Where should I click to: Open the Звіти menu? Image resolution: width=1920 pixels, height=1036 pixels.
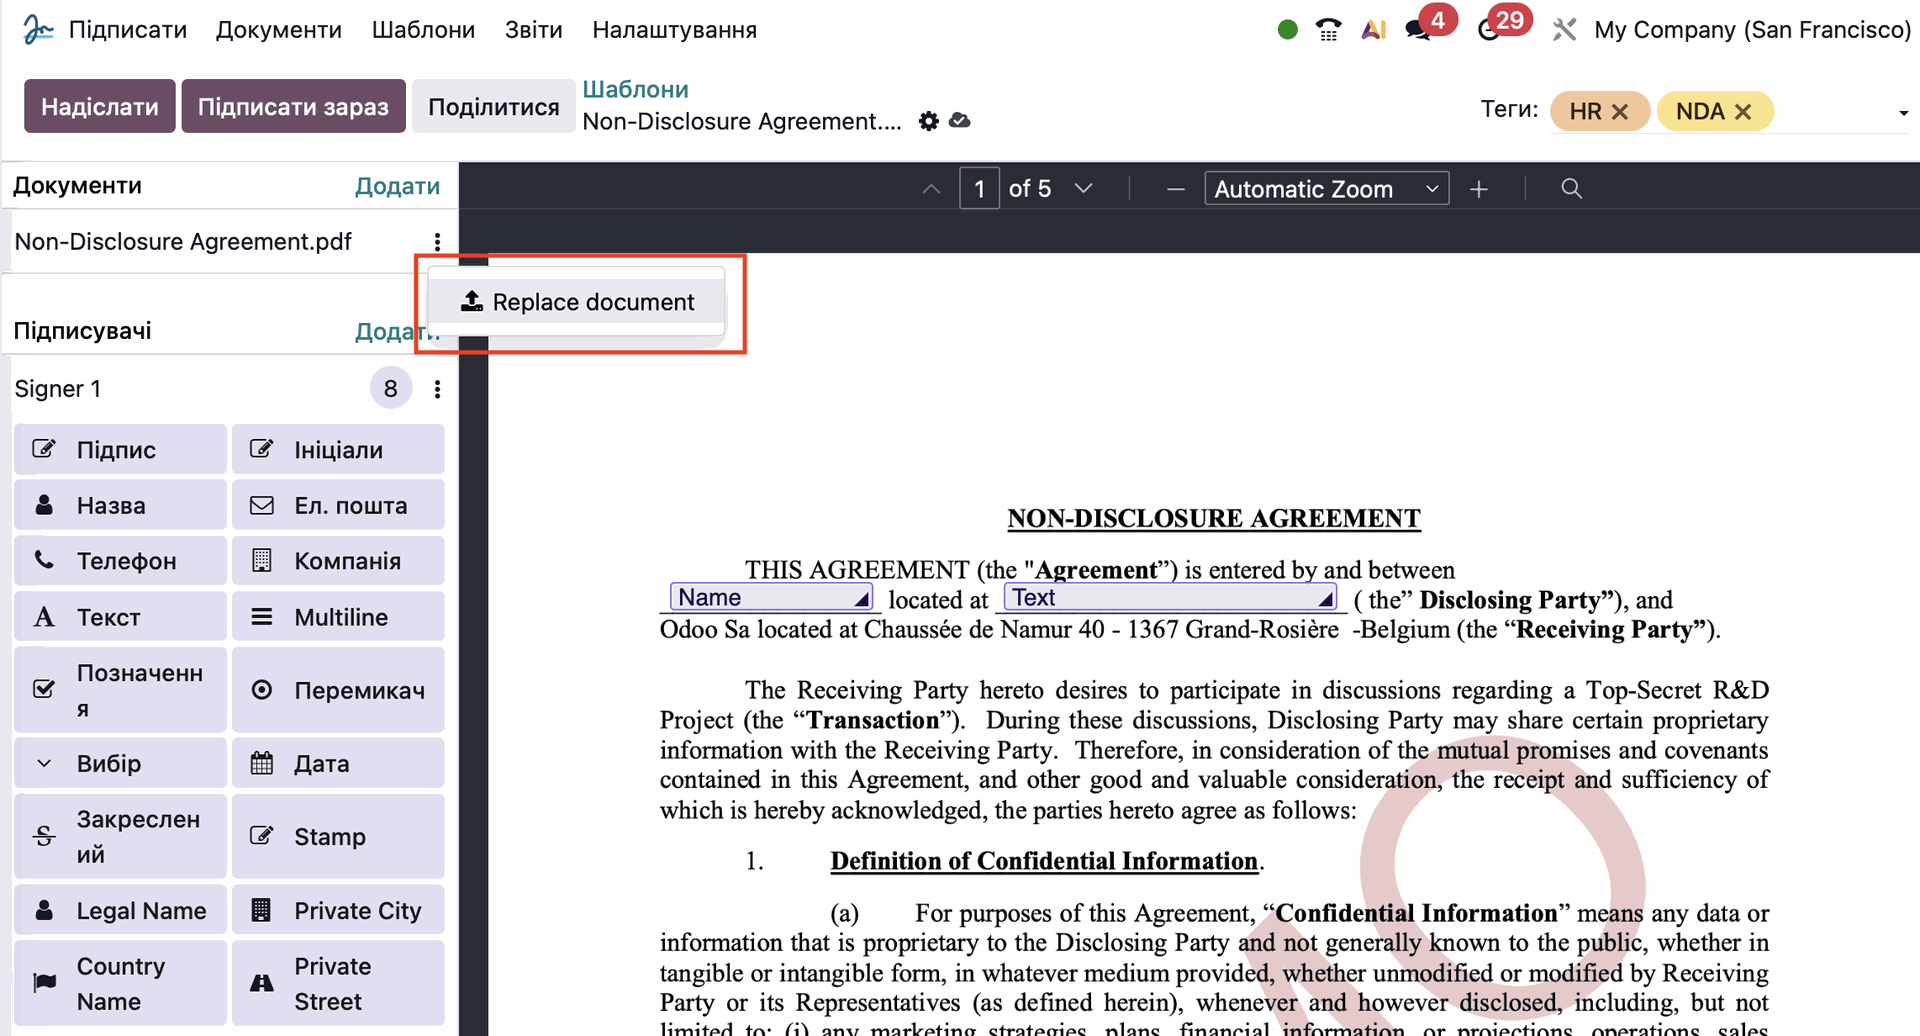[x=533, y=30]
